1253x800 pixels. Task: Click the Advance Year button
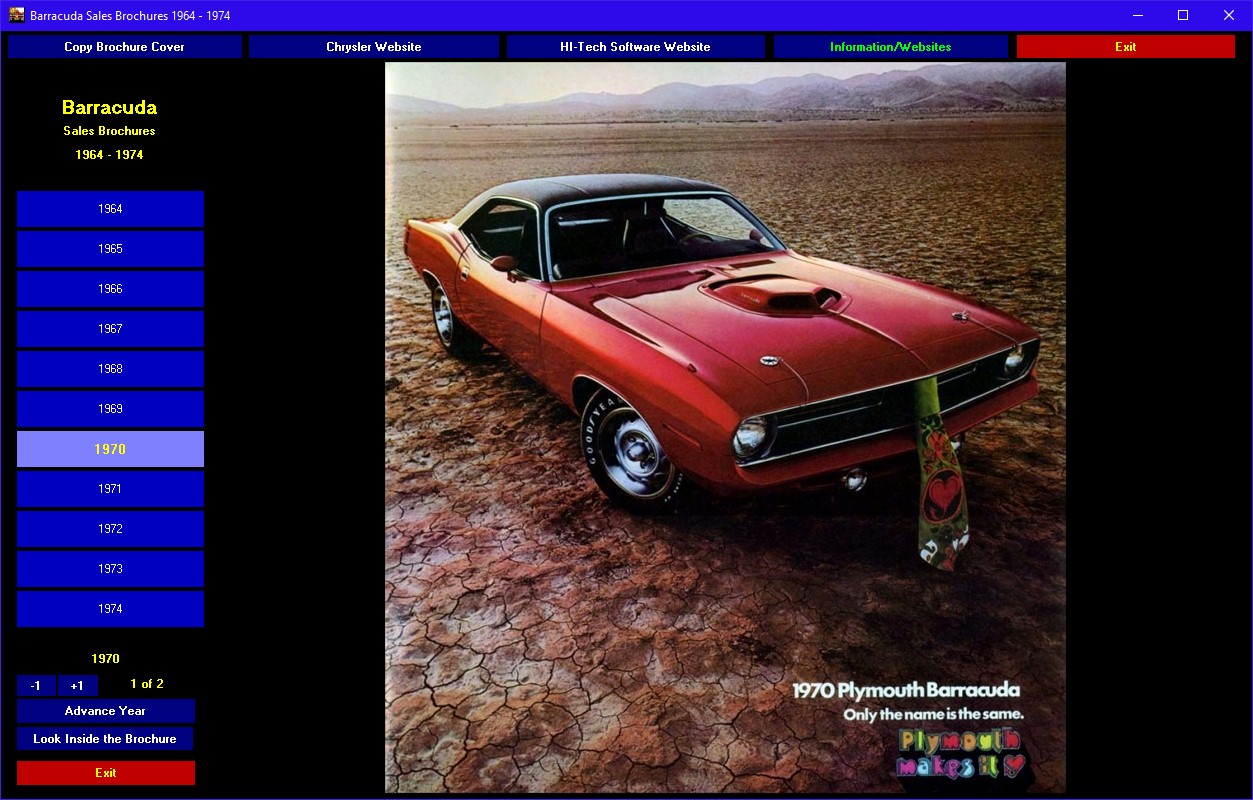[x=106, y=711]
